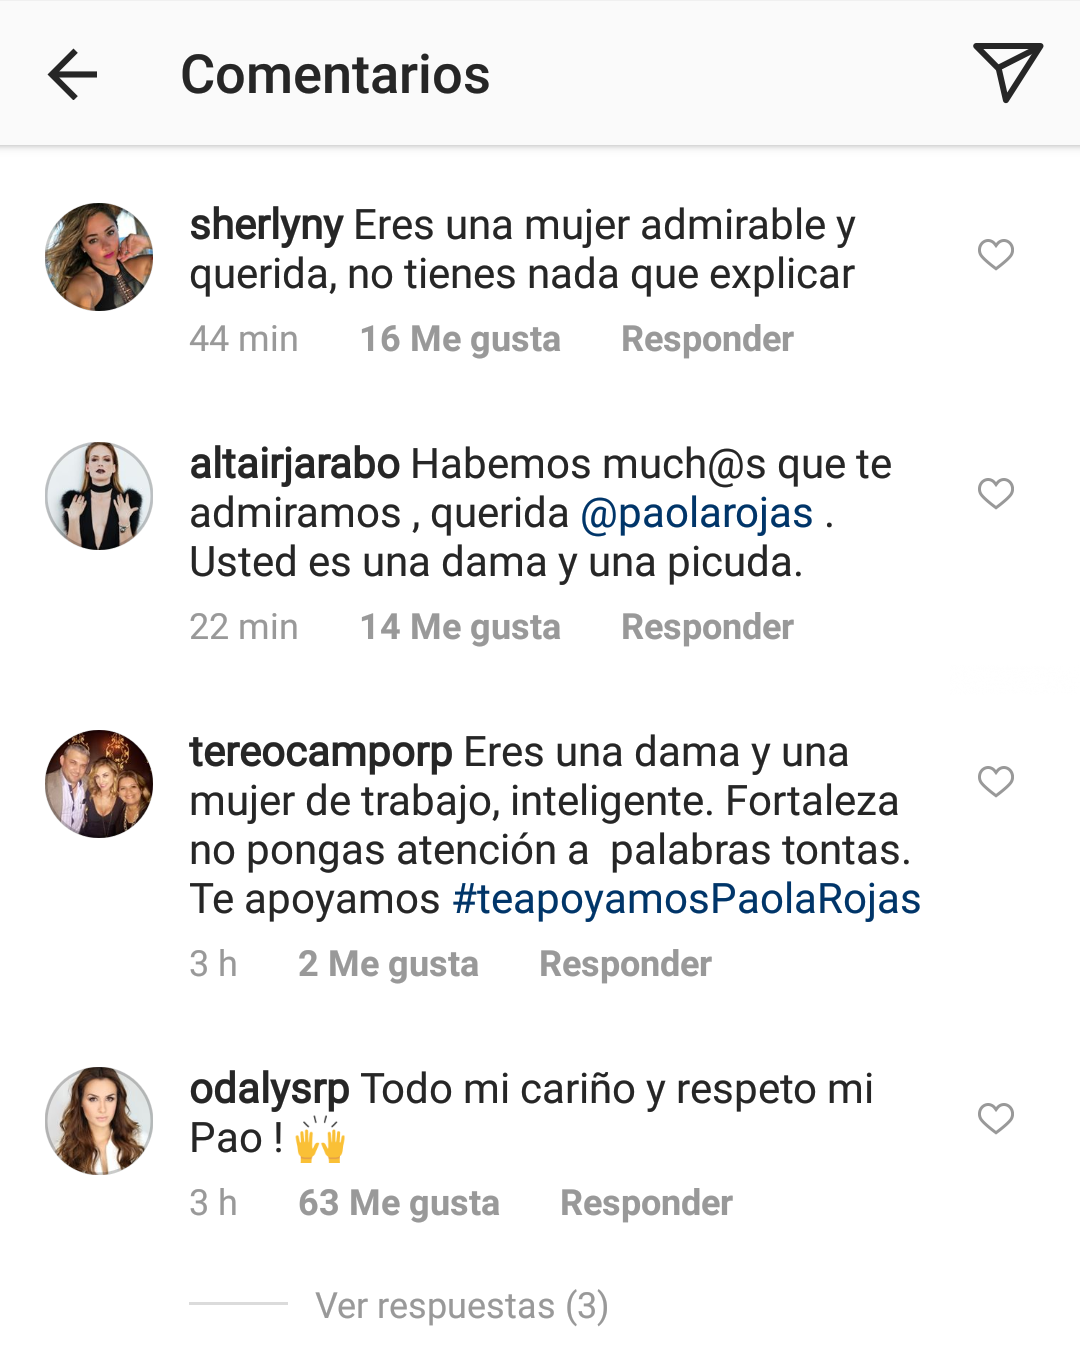1080x1360 pixels.
Task: Like tereocamporp's comment with the heart
Action: click(x=995, y=781)
